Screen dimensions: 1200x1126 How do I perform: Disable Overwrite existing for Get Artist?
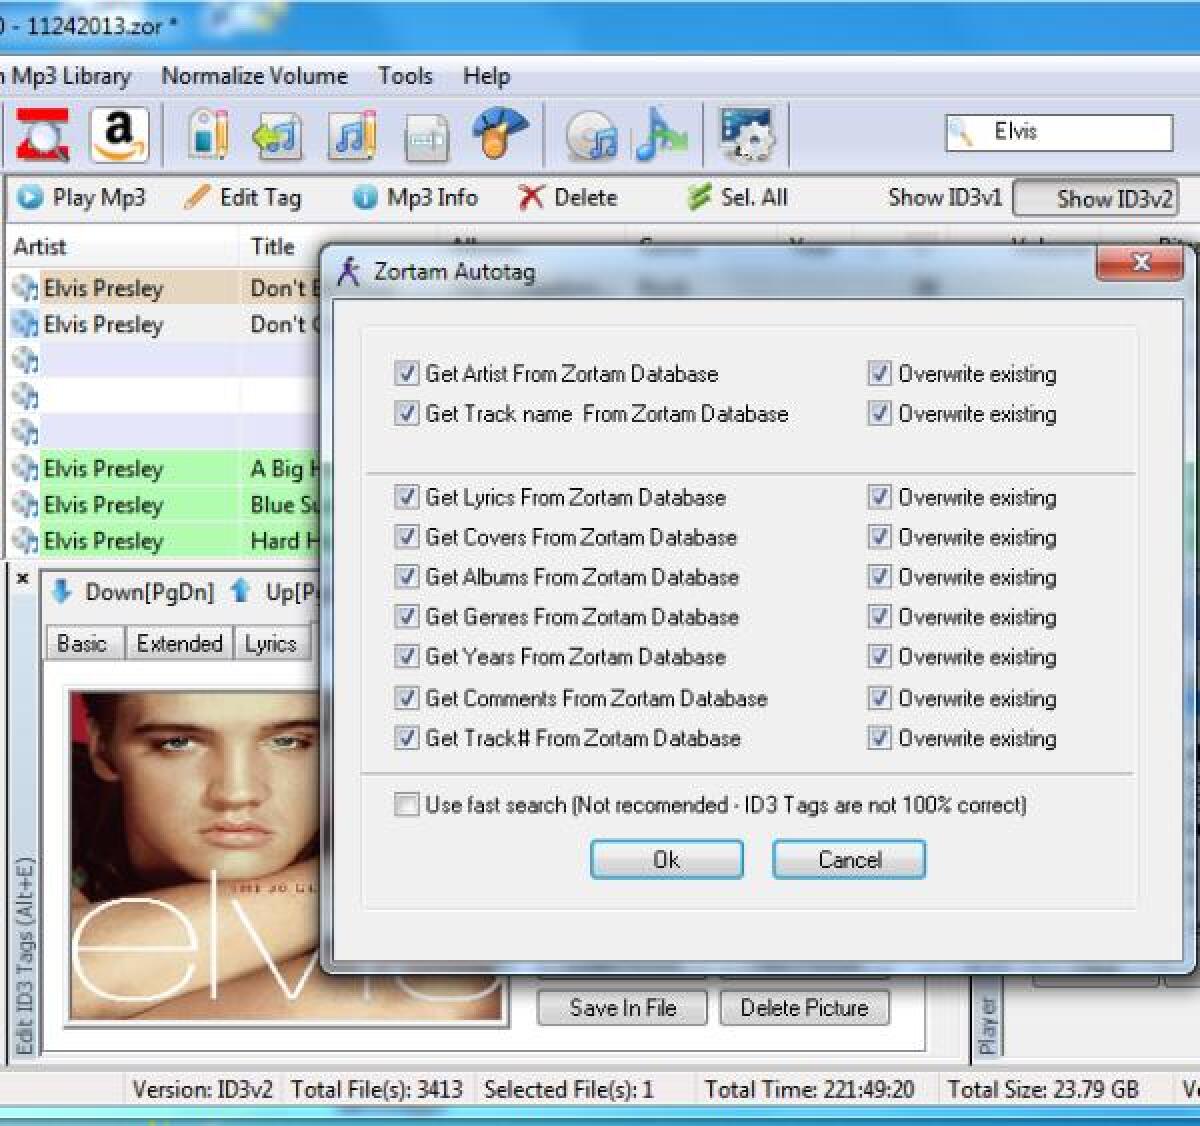(879, 374)
